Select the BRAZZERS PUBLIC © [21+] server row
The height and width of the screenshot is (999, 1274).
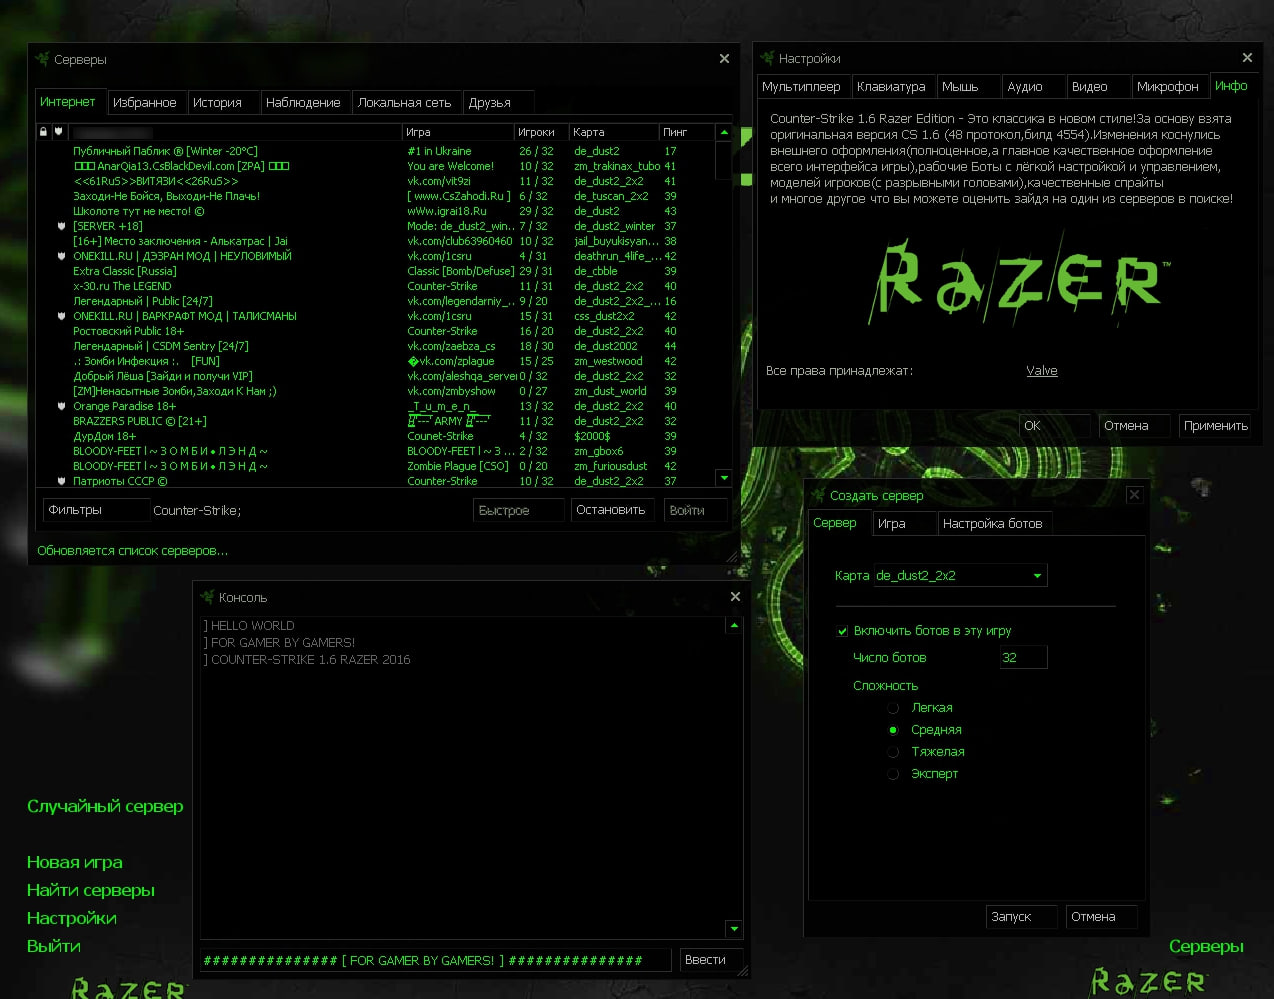point(376,421)
